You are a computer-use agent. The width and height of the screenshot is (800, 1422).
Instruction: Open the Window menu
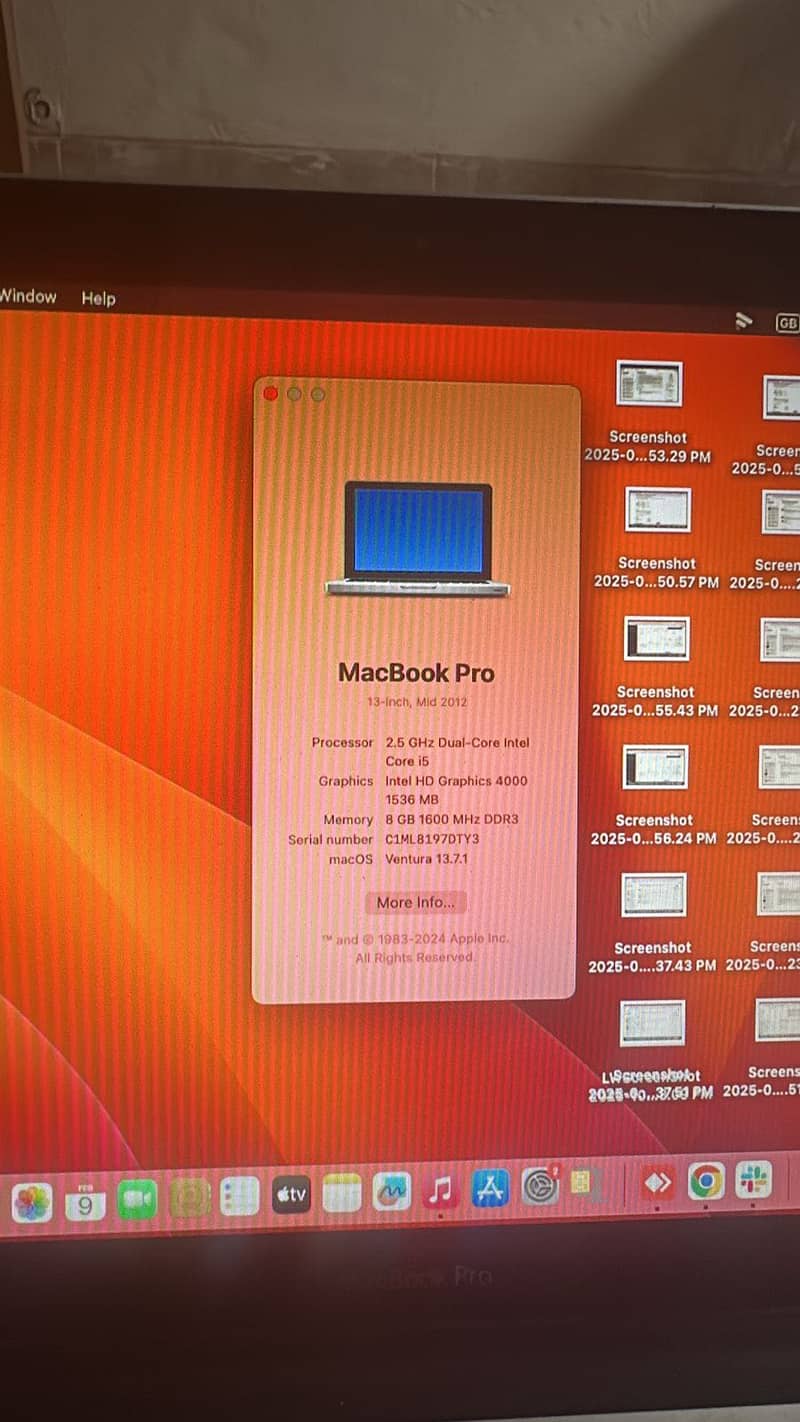tap(28, 296)
